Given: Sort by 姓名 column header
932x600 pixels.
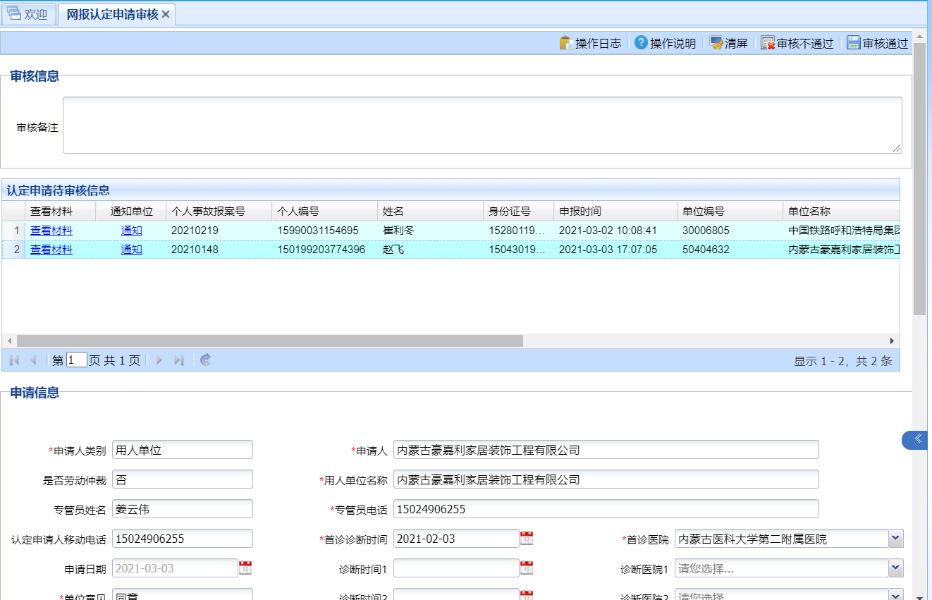Looking at the screenshot, I should coord(430,211).
